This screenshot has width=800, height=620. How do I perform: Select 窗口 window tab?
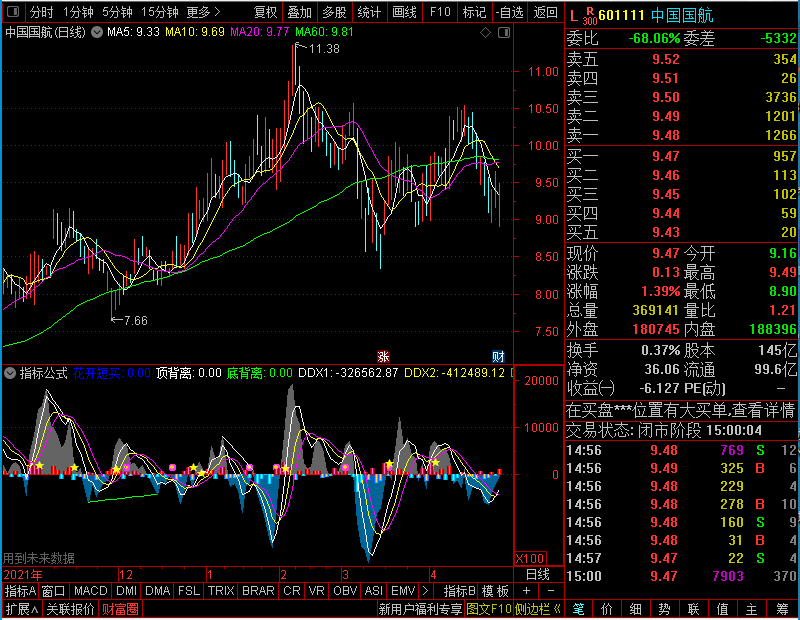(54, 591)
